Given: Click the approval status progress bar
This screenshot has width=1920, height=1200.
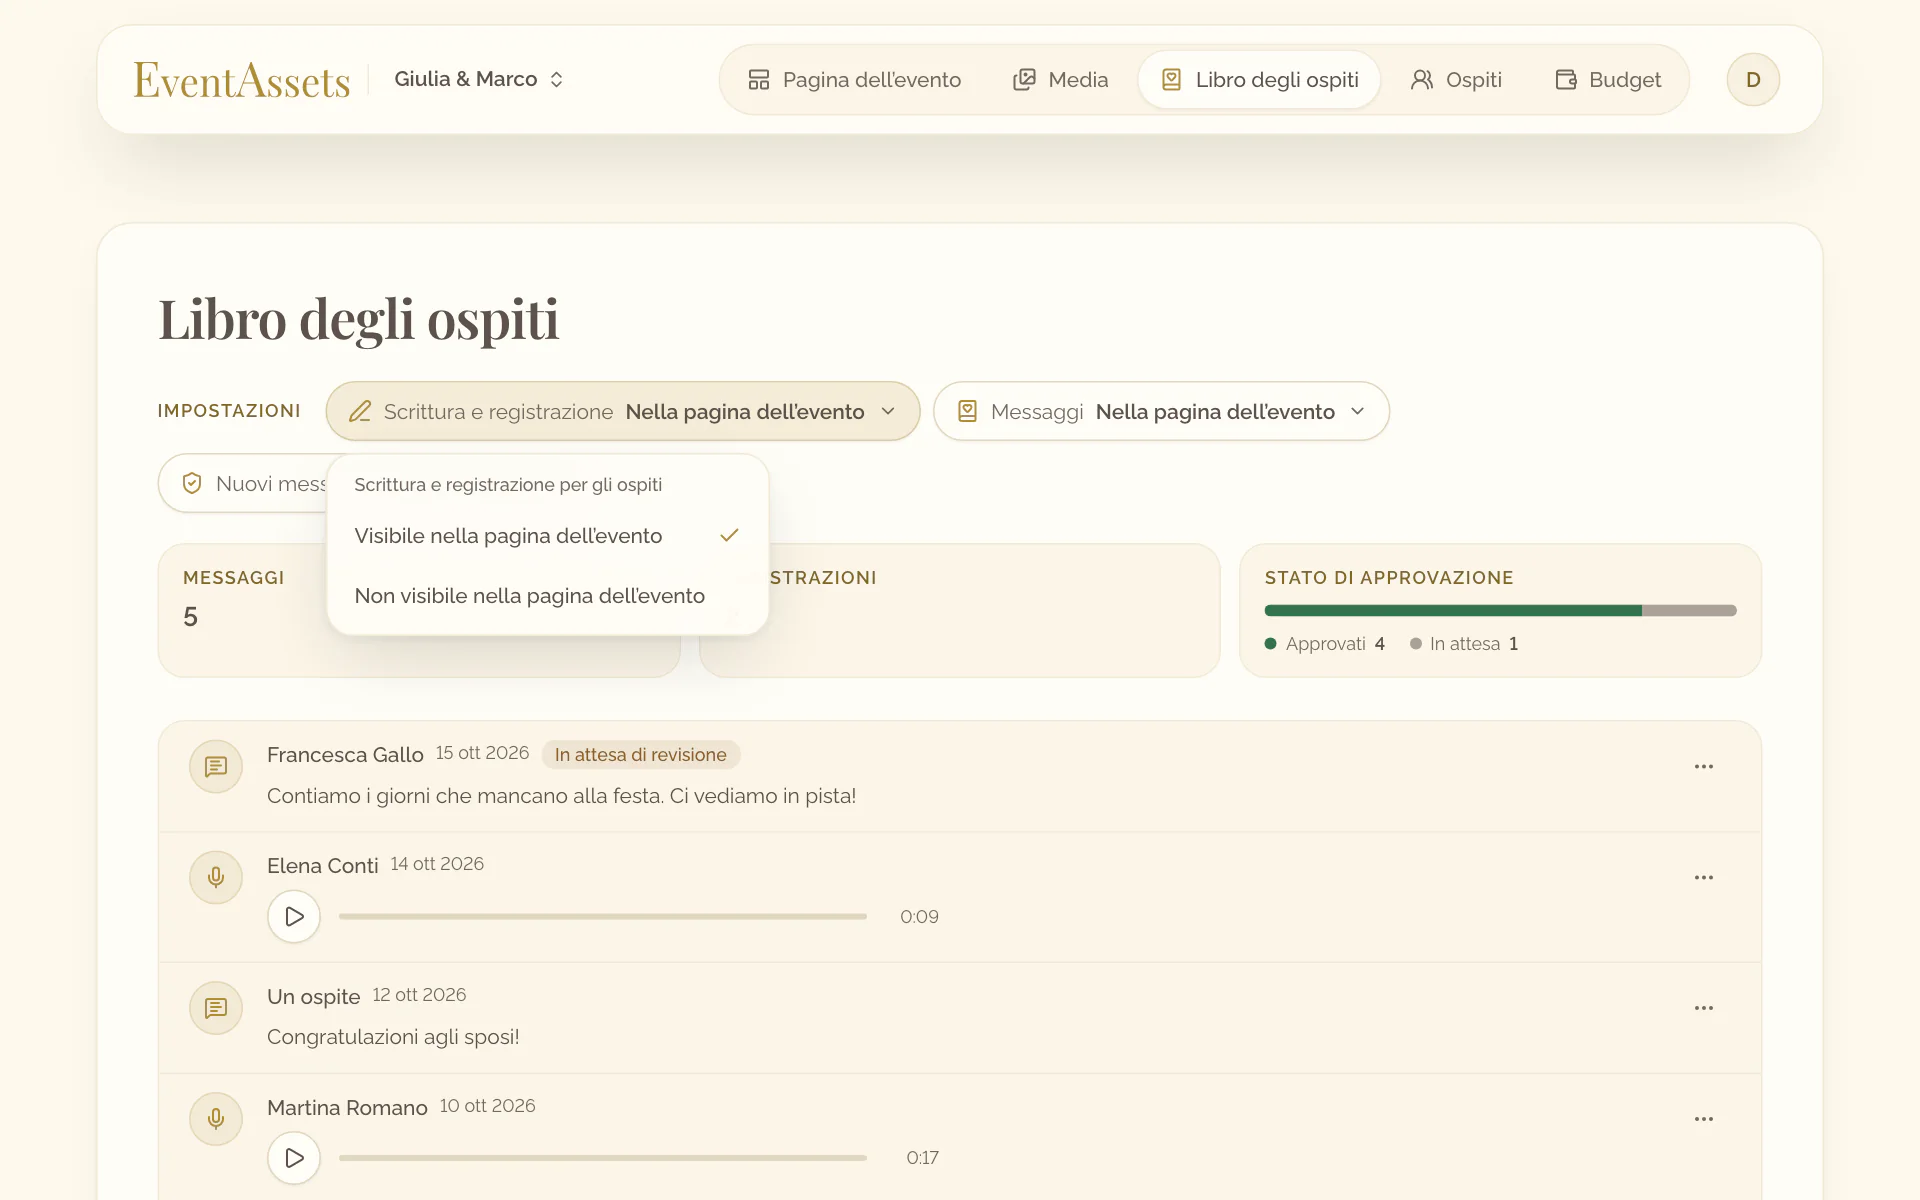Looking at the screenshot, I should pyautogui.click(x=1500, y=610).
